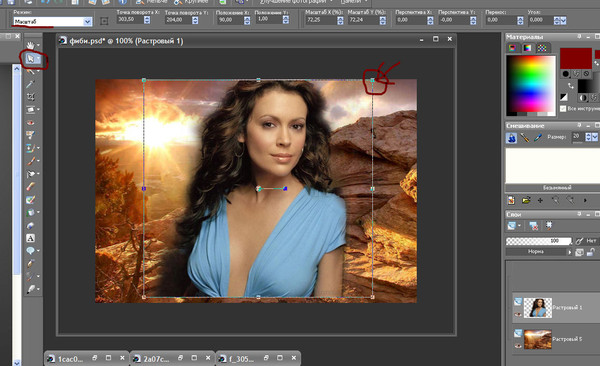The image size is (600, 366).
Task: Select the mixer knife tool icon
Action: (x=525, y=137)
